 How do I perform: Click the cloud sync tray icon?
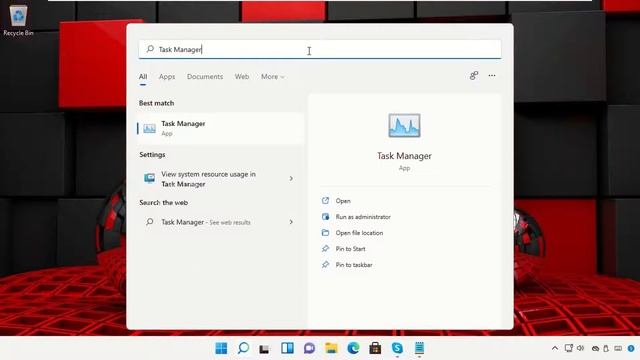pos(596,349)
